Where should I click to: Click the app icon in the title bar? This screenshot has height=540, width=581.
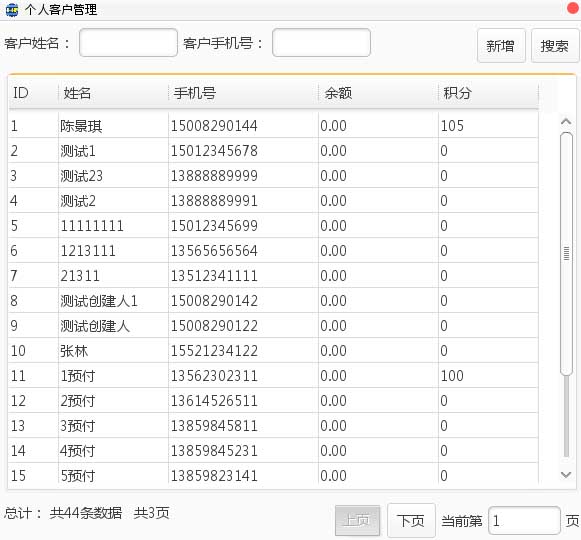(x=12, y=9)
